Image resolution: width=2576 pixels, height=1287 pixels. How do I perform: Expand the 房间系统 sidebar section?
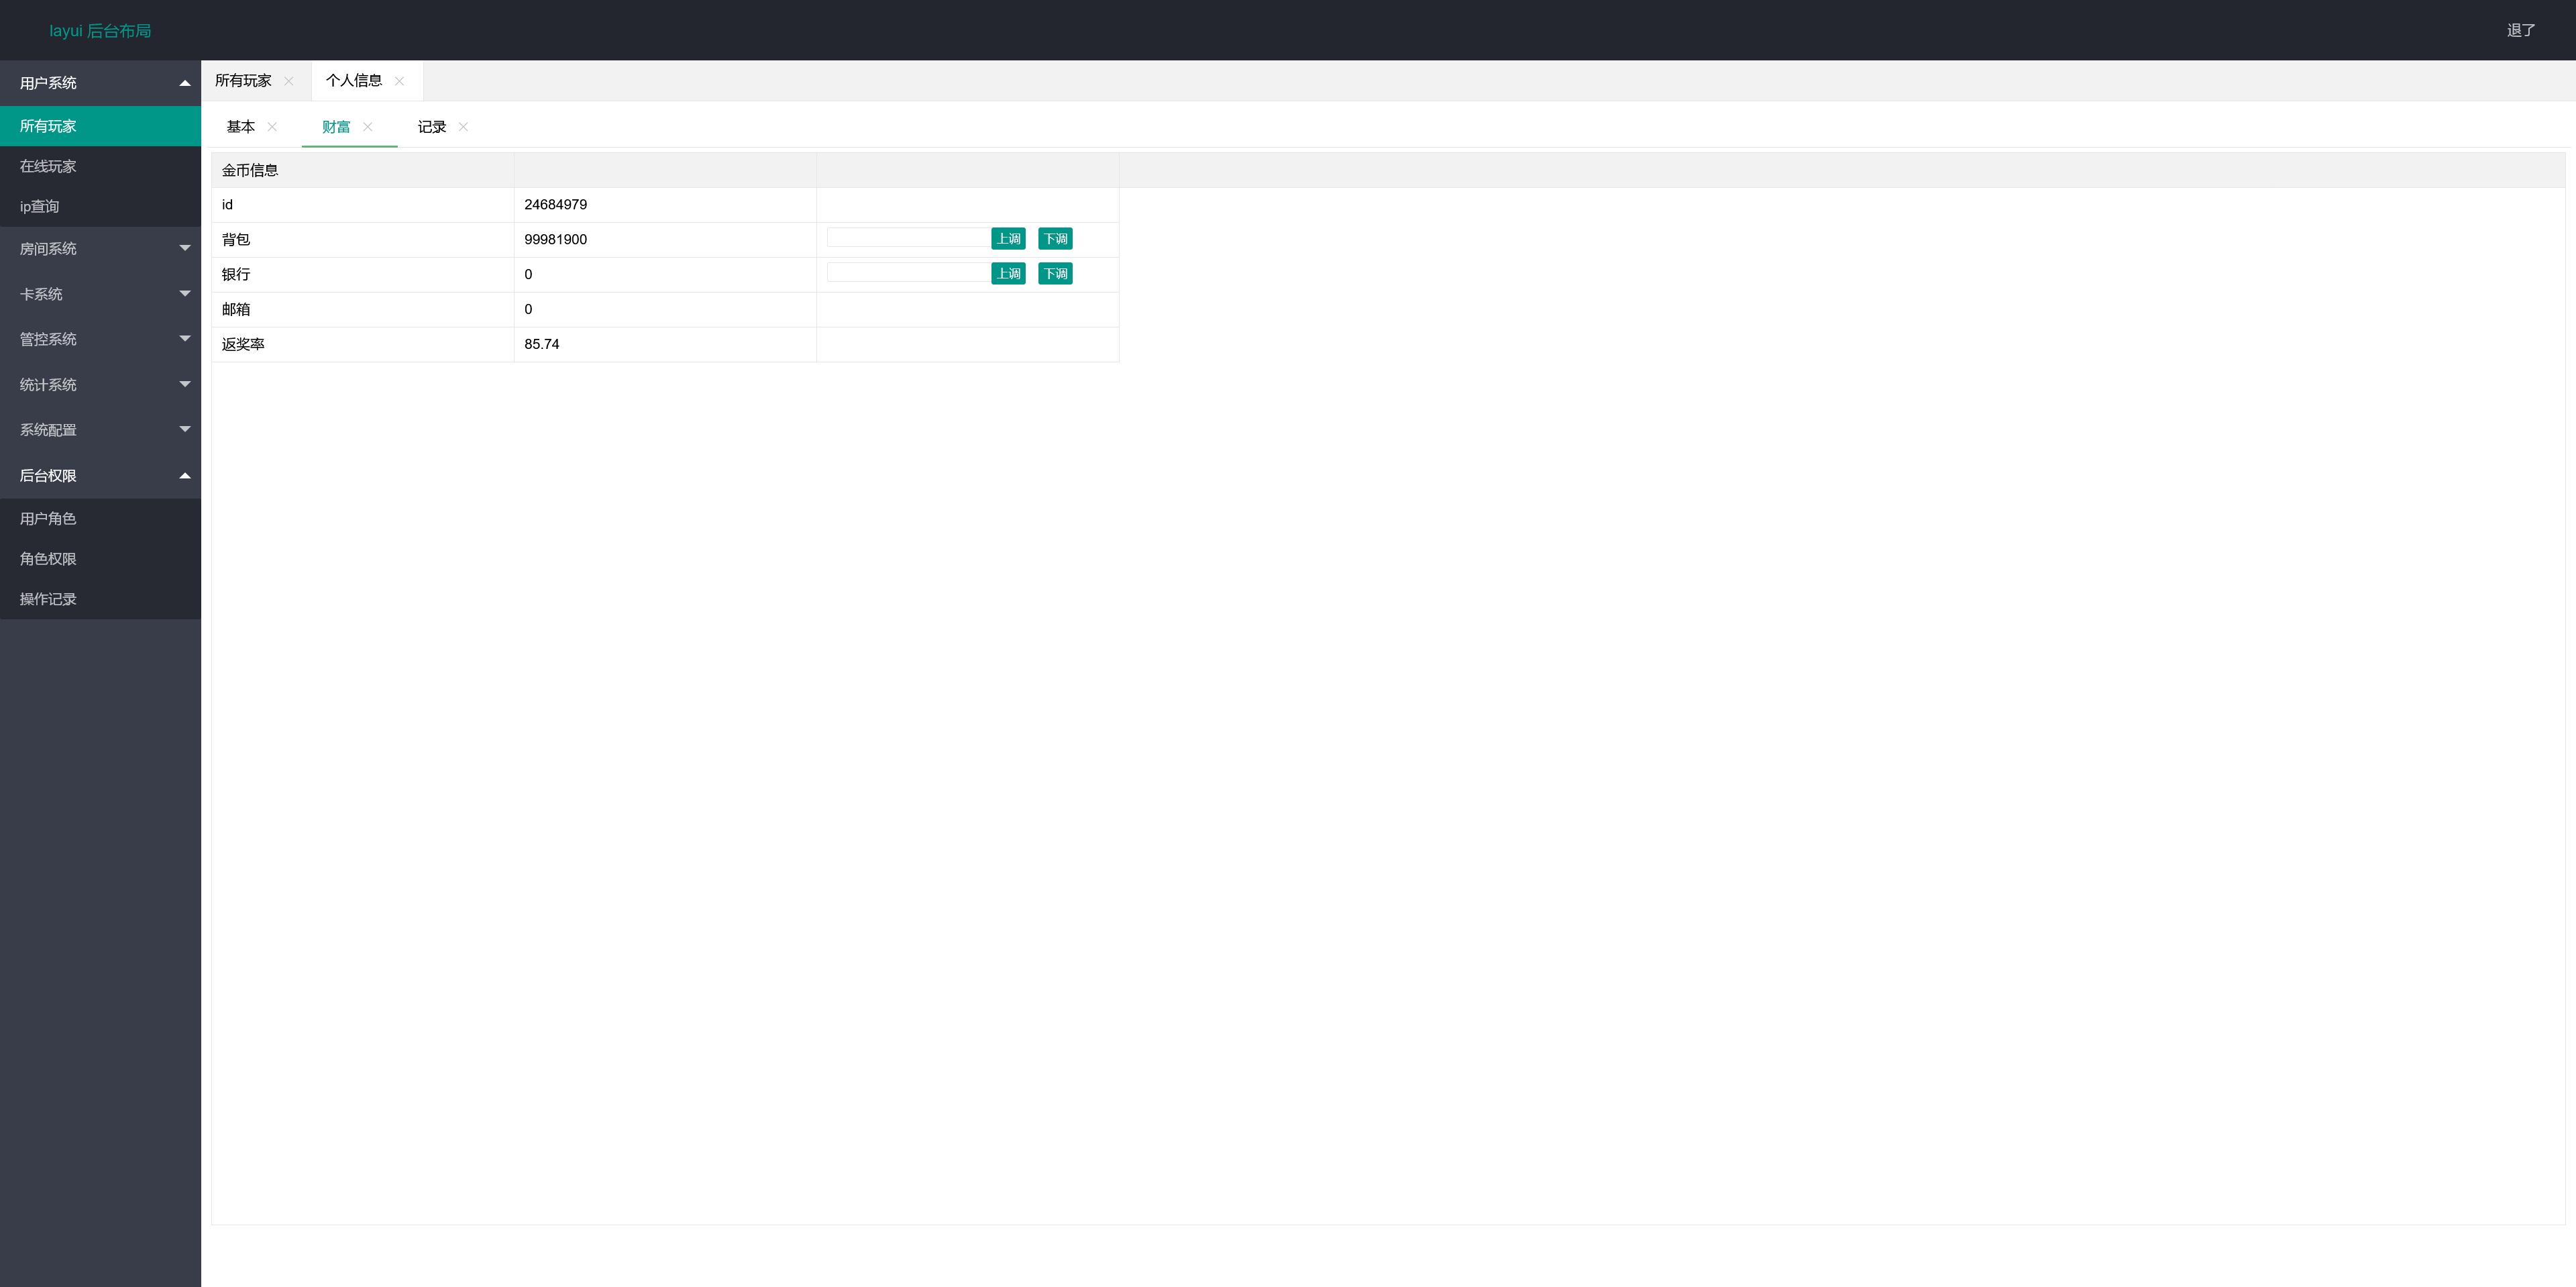[x=100, y=249]
